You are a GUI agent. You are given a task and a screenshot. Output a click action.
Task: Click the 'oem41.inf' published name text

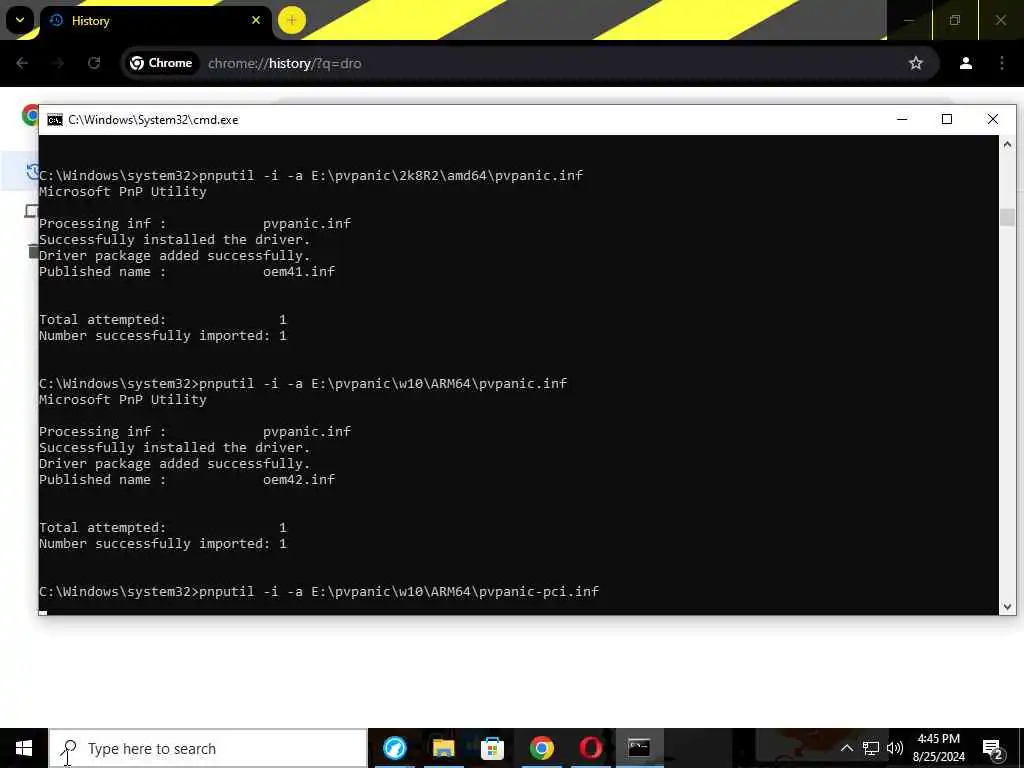[298, 272]
